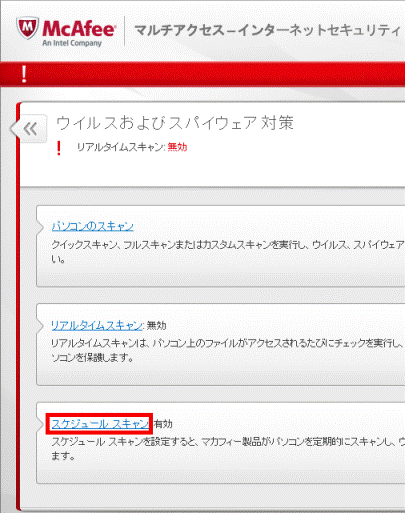Open the リアルタイムスキャン link
405x513 pixels.
pyautogui.click(x=97, y=325)
